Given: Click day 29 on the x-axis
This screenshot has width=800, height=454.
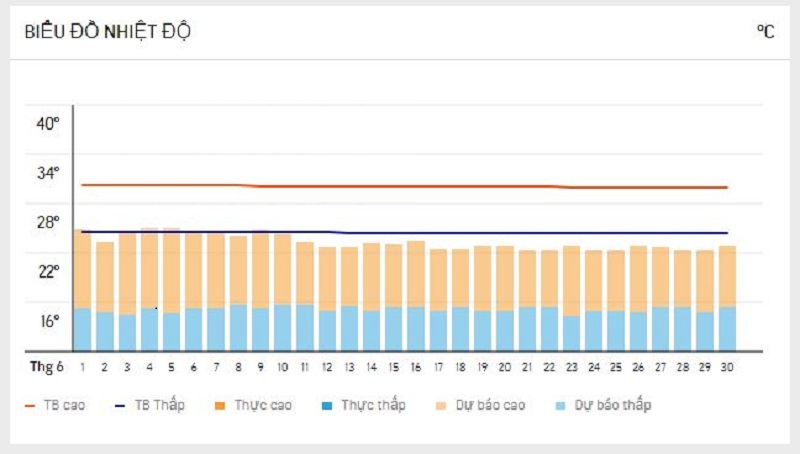Looking at the screenshot, I should (x=705, y=367).
